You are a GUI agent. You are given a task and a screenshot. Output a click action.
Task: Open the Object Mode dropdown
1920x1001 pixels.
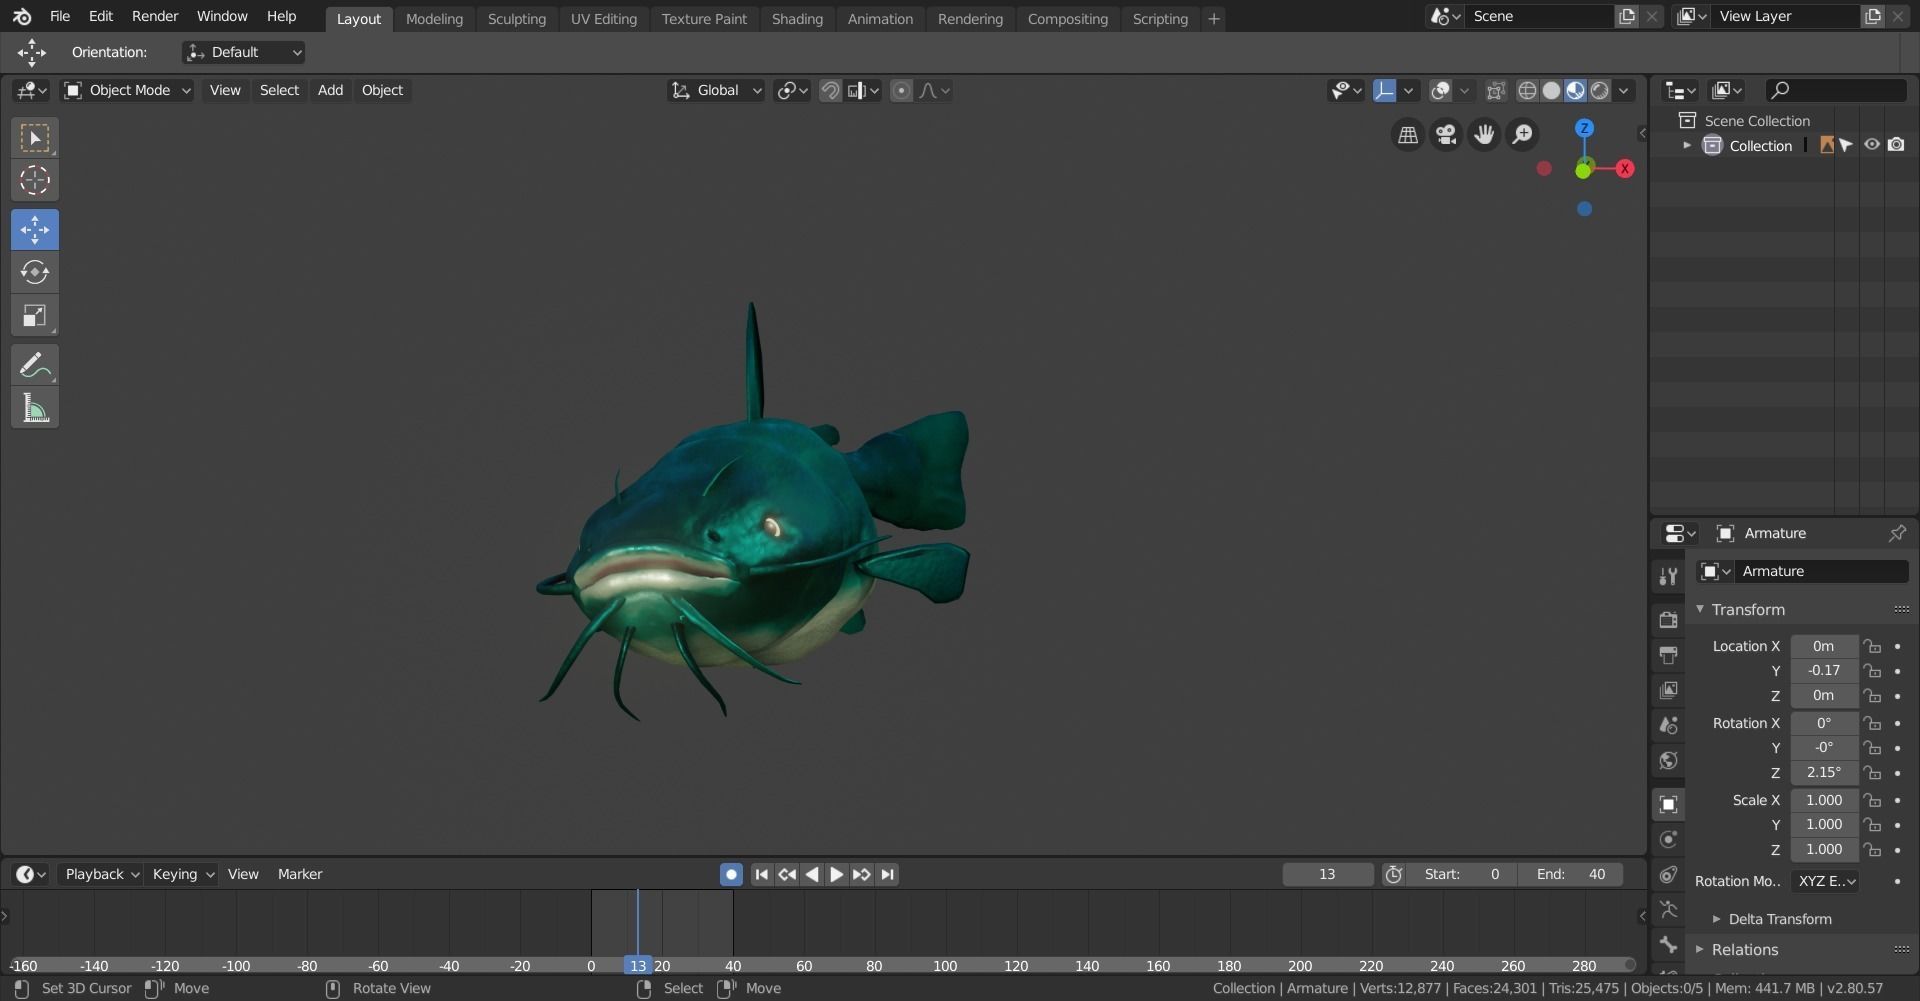pos(127,90)
